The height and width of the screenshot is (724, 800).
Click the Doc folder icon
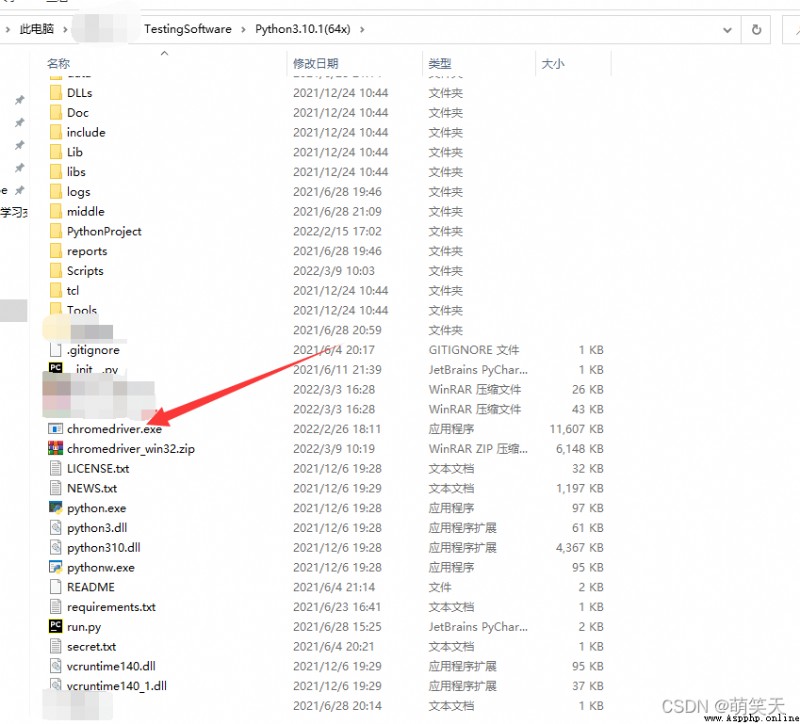coord(56,112)
